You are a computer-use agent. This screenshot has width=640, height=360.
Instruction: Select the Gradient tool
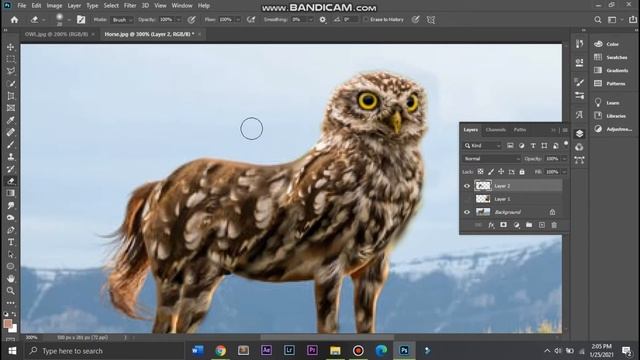pos(11,193)
